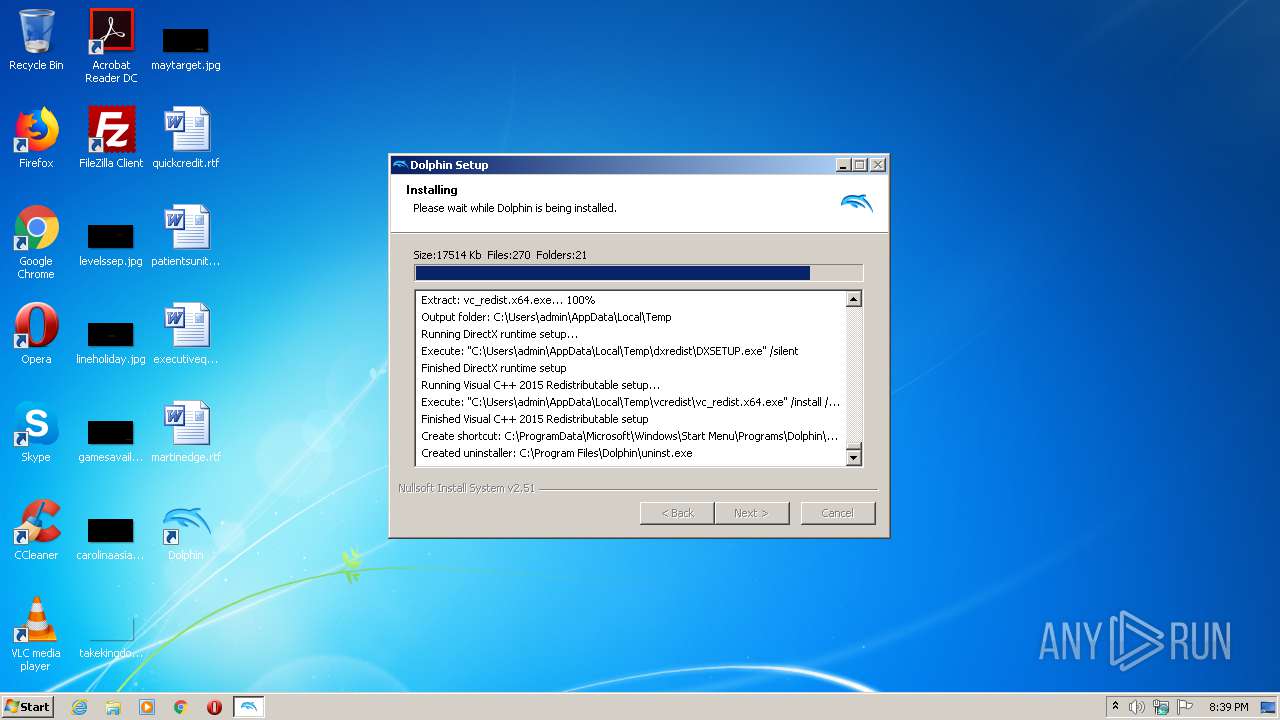Select the 'Create shortcut' log line
Screen dimensions: 1280x720
630,436
